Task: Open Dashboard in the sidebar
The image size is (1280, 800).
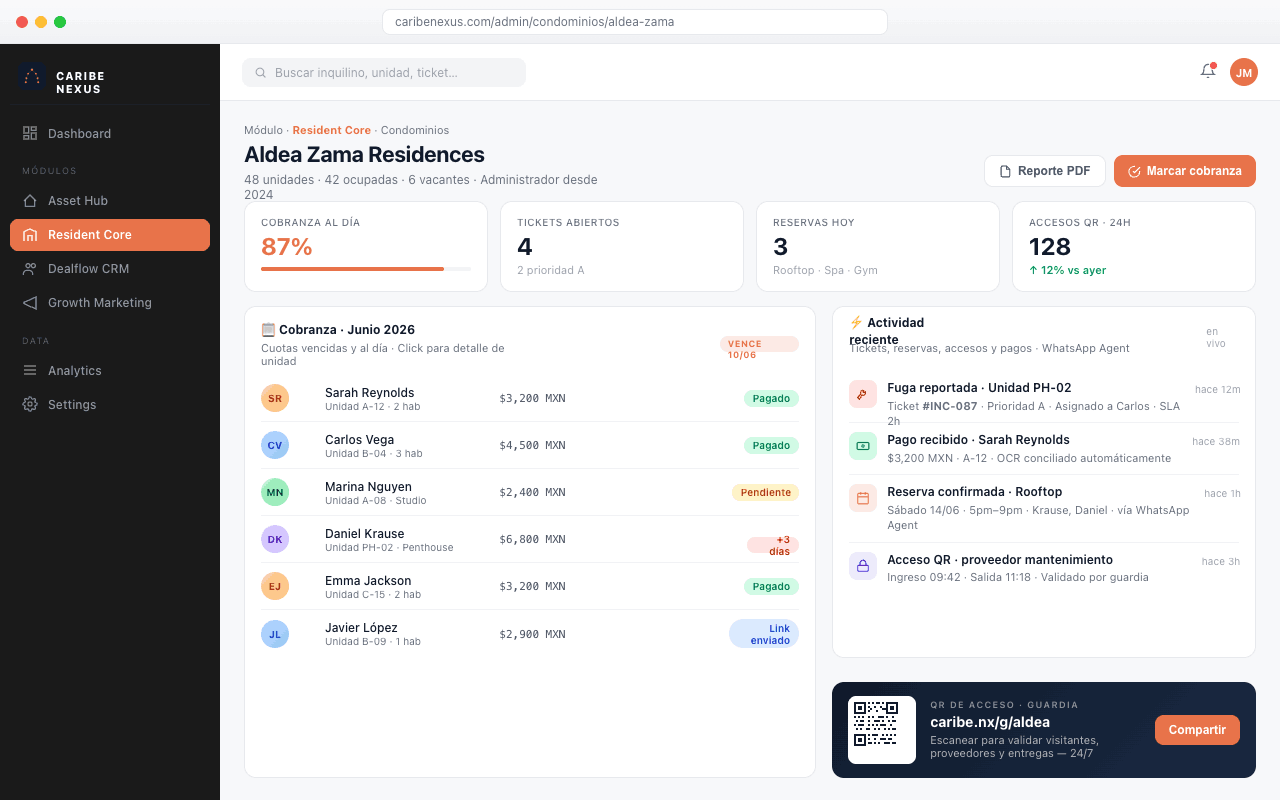Action: click(x=110, y=133)
